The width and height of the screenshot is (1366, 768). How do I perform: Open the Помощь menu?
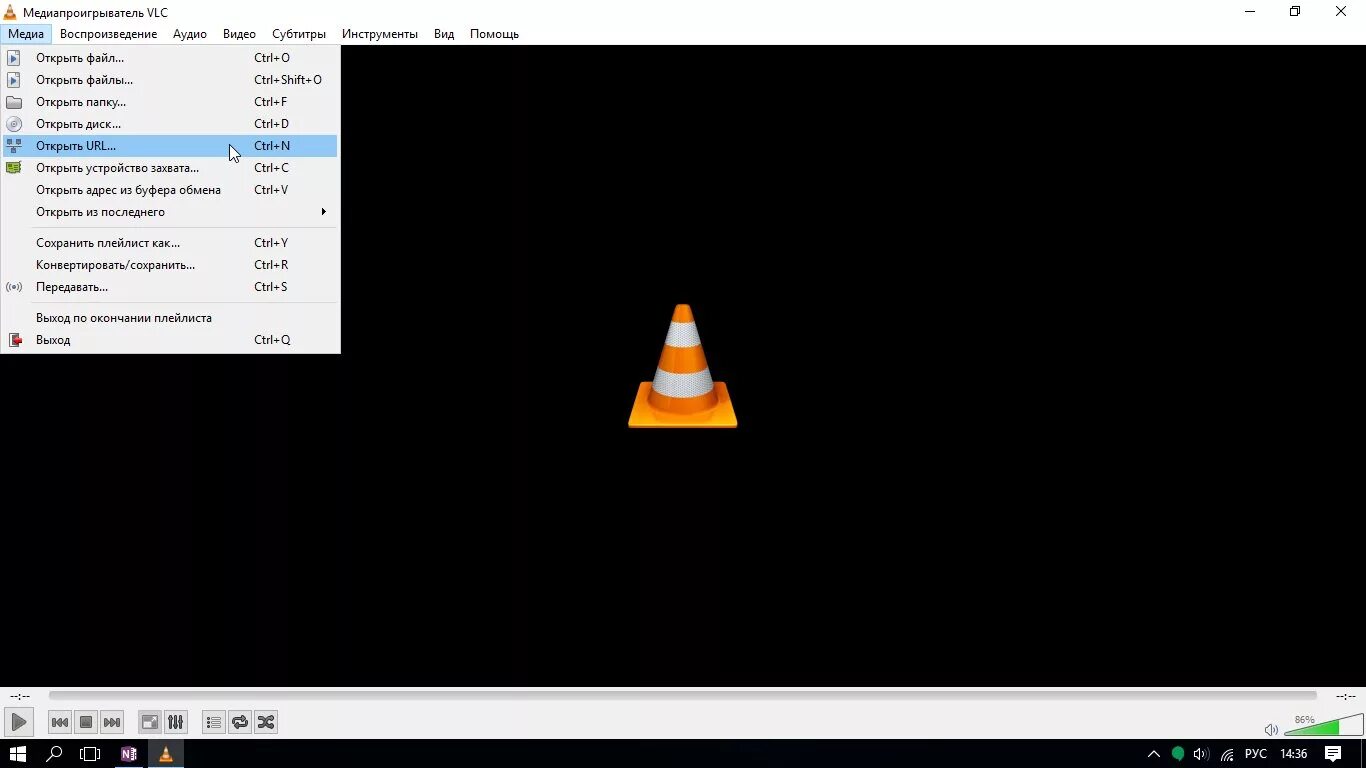tap(494, 33)
